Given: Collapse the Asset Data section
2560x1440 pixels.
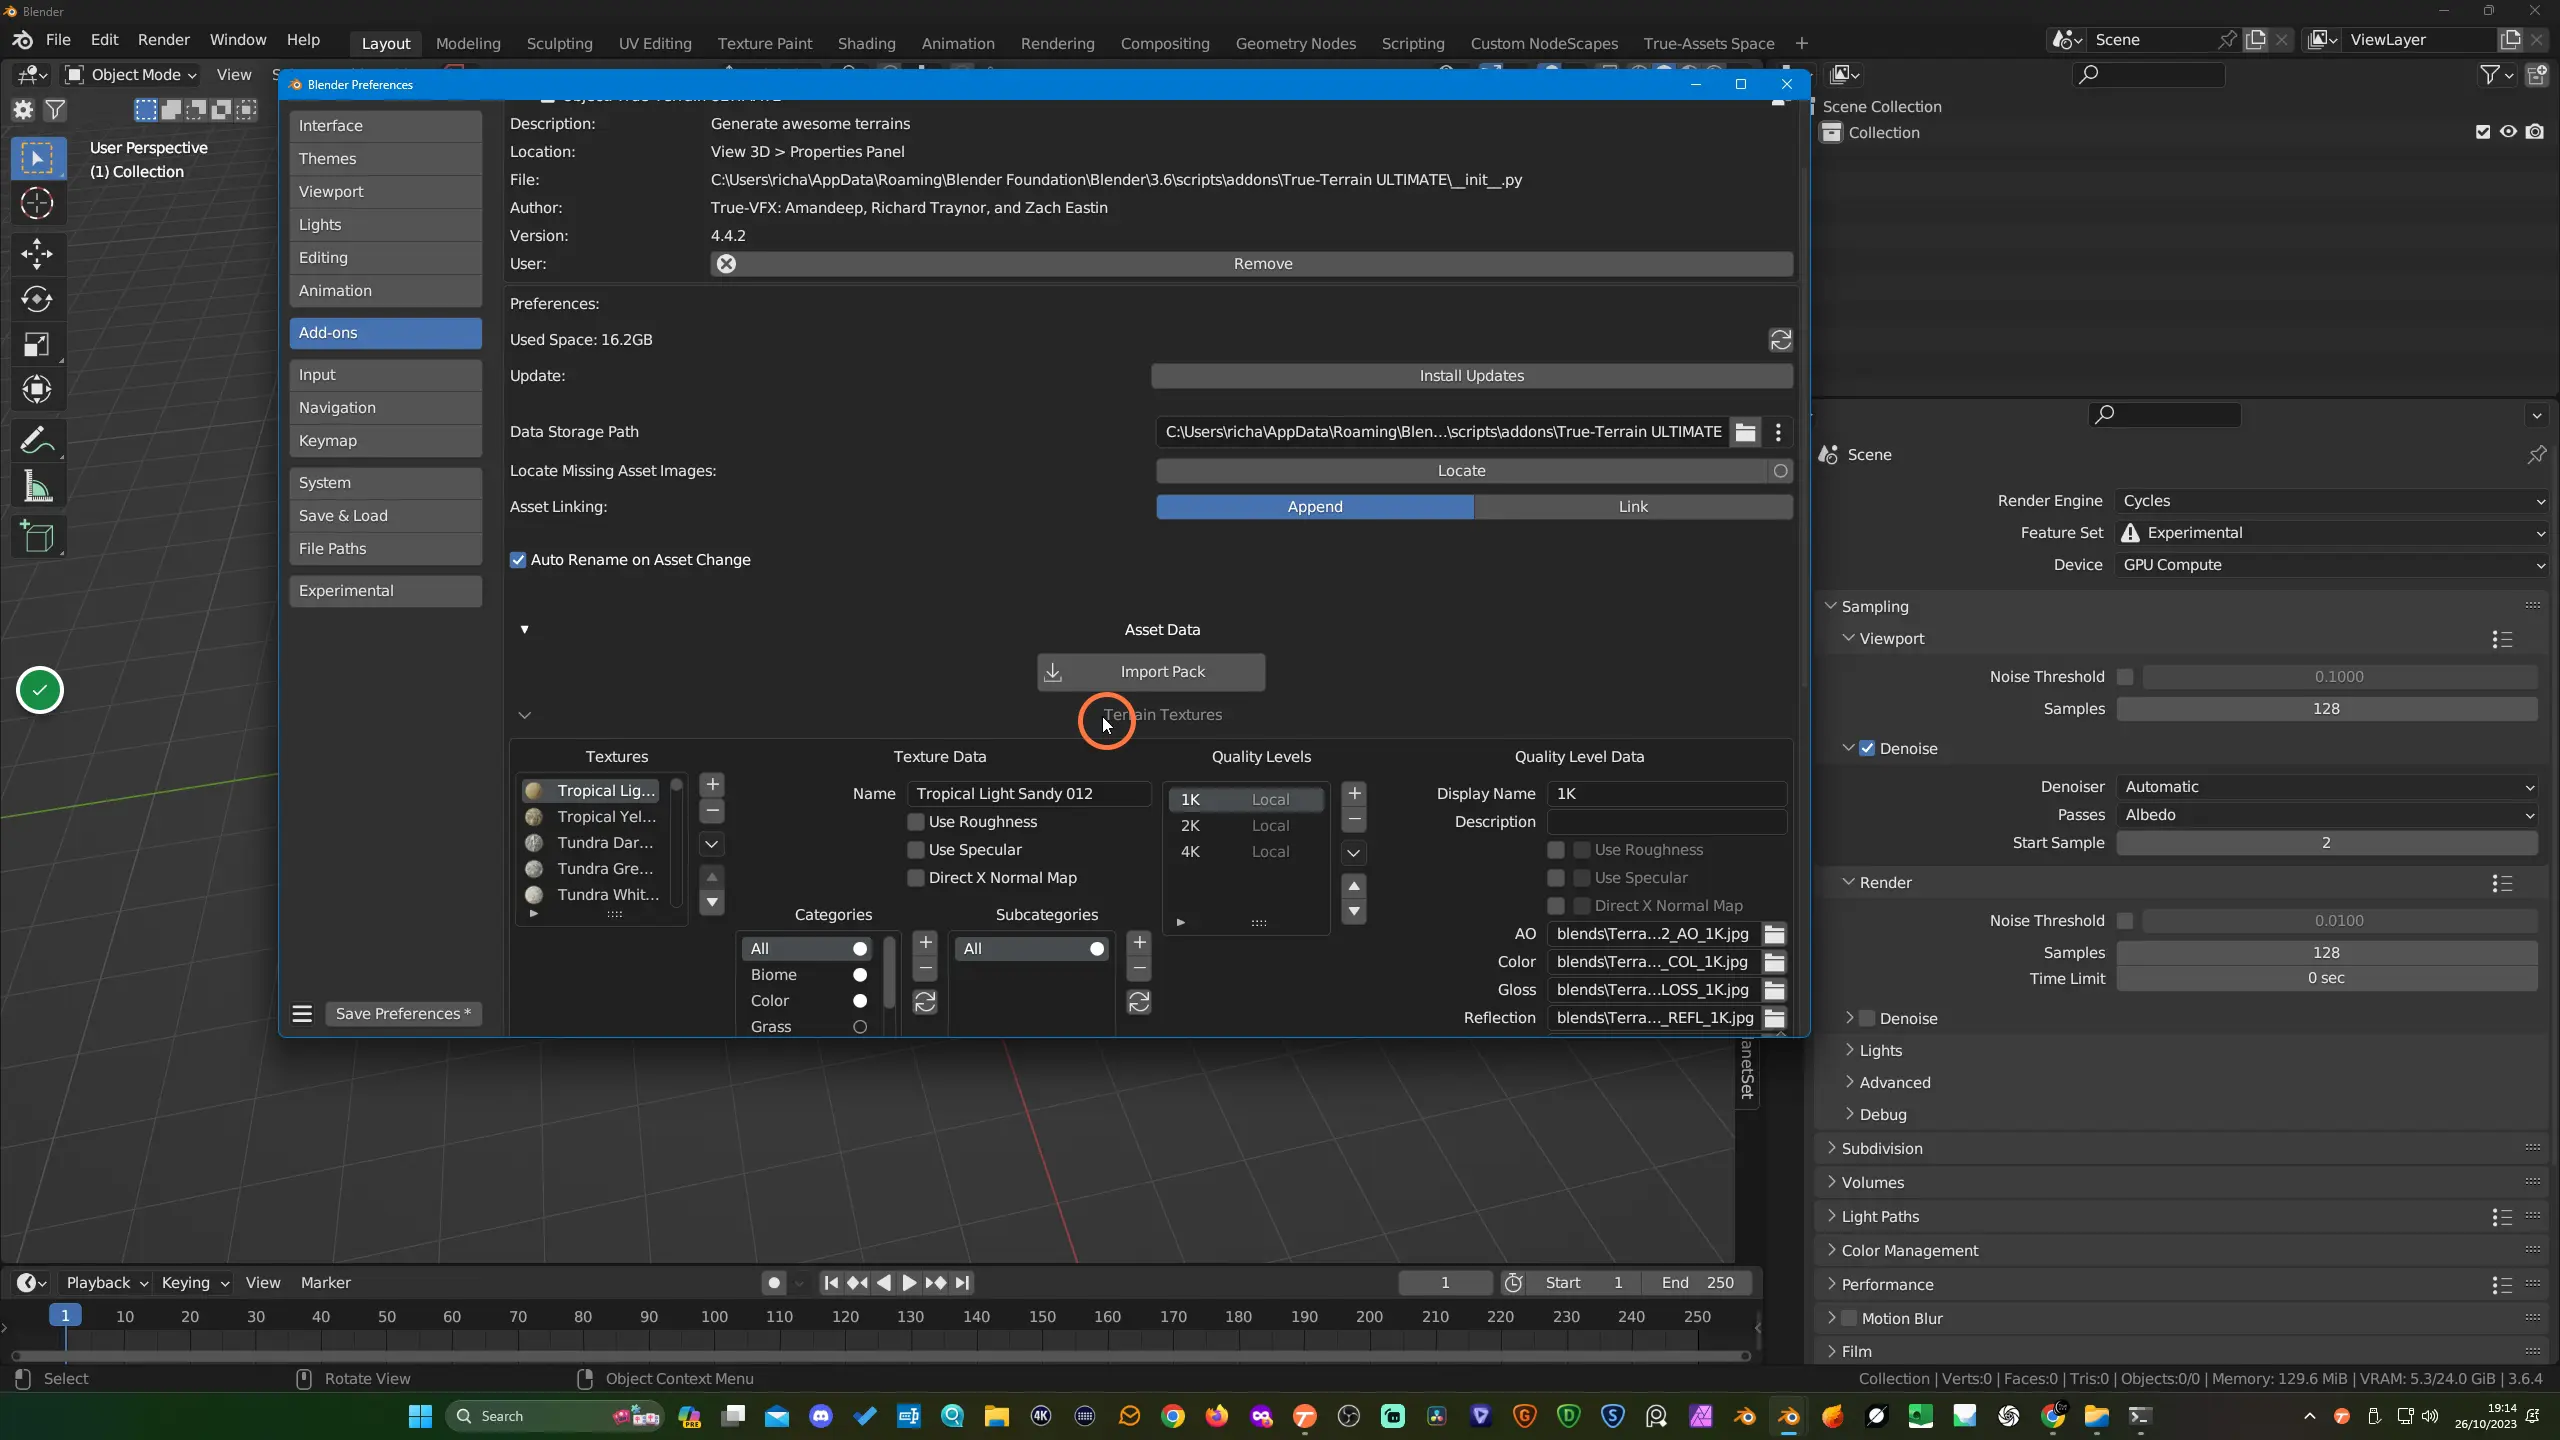Looking at the screenshot, I should [x=524, y=630].
